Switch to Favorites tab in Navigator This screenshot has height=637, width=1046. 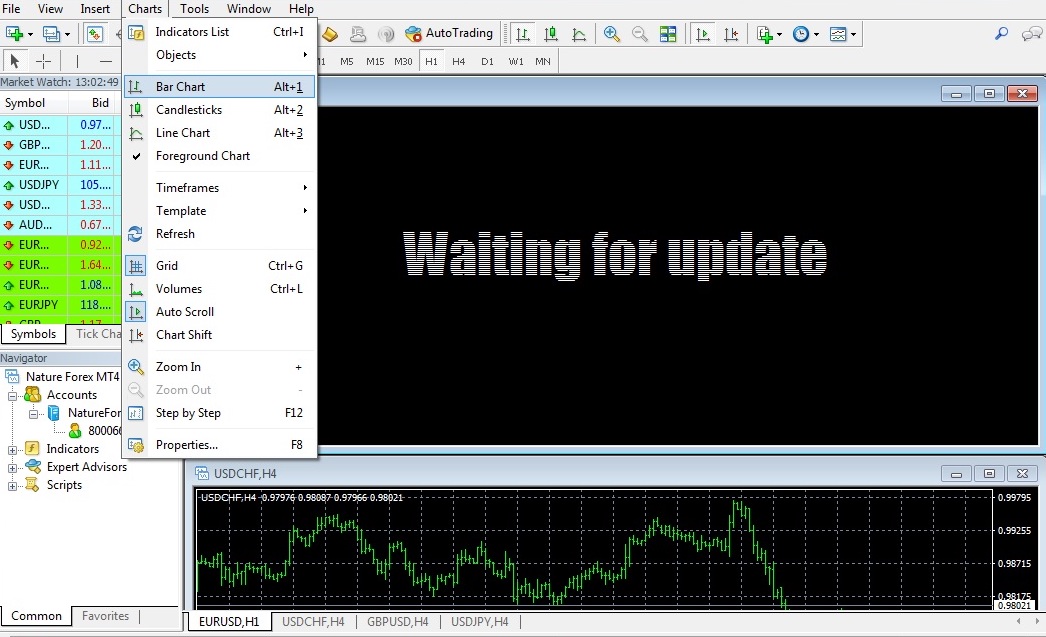click(105, 616)
